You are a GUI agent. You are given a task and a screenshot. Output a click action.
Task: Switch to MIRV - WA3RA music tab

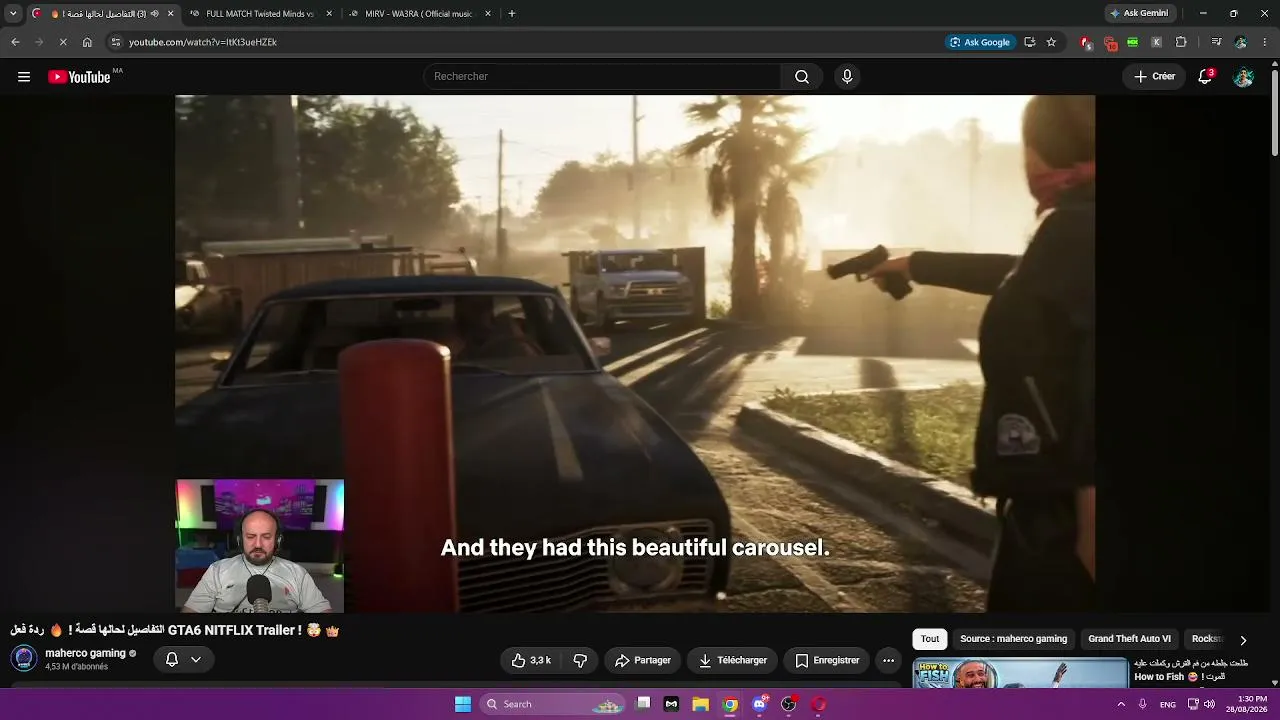point(420,14)
